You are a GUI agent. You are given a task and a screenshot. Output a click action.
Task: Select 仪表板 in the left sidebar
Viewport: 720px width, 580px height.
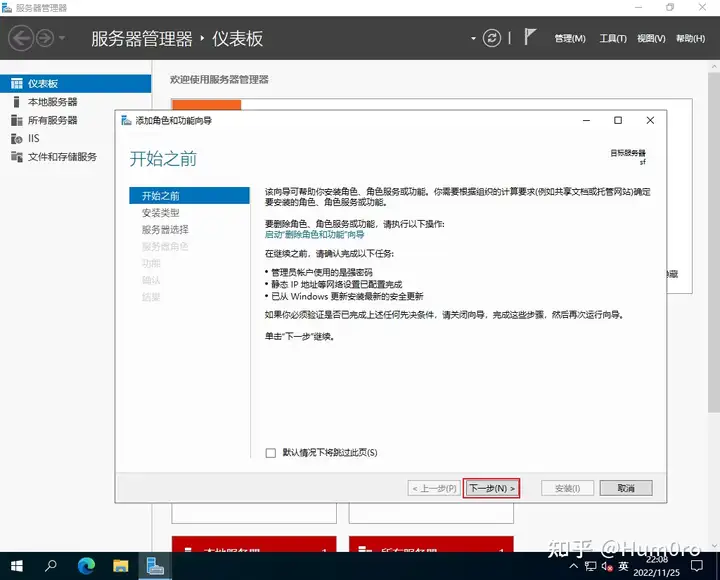[75, 84]
